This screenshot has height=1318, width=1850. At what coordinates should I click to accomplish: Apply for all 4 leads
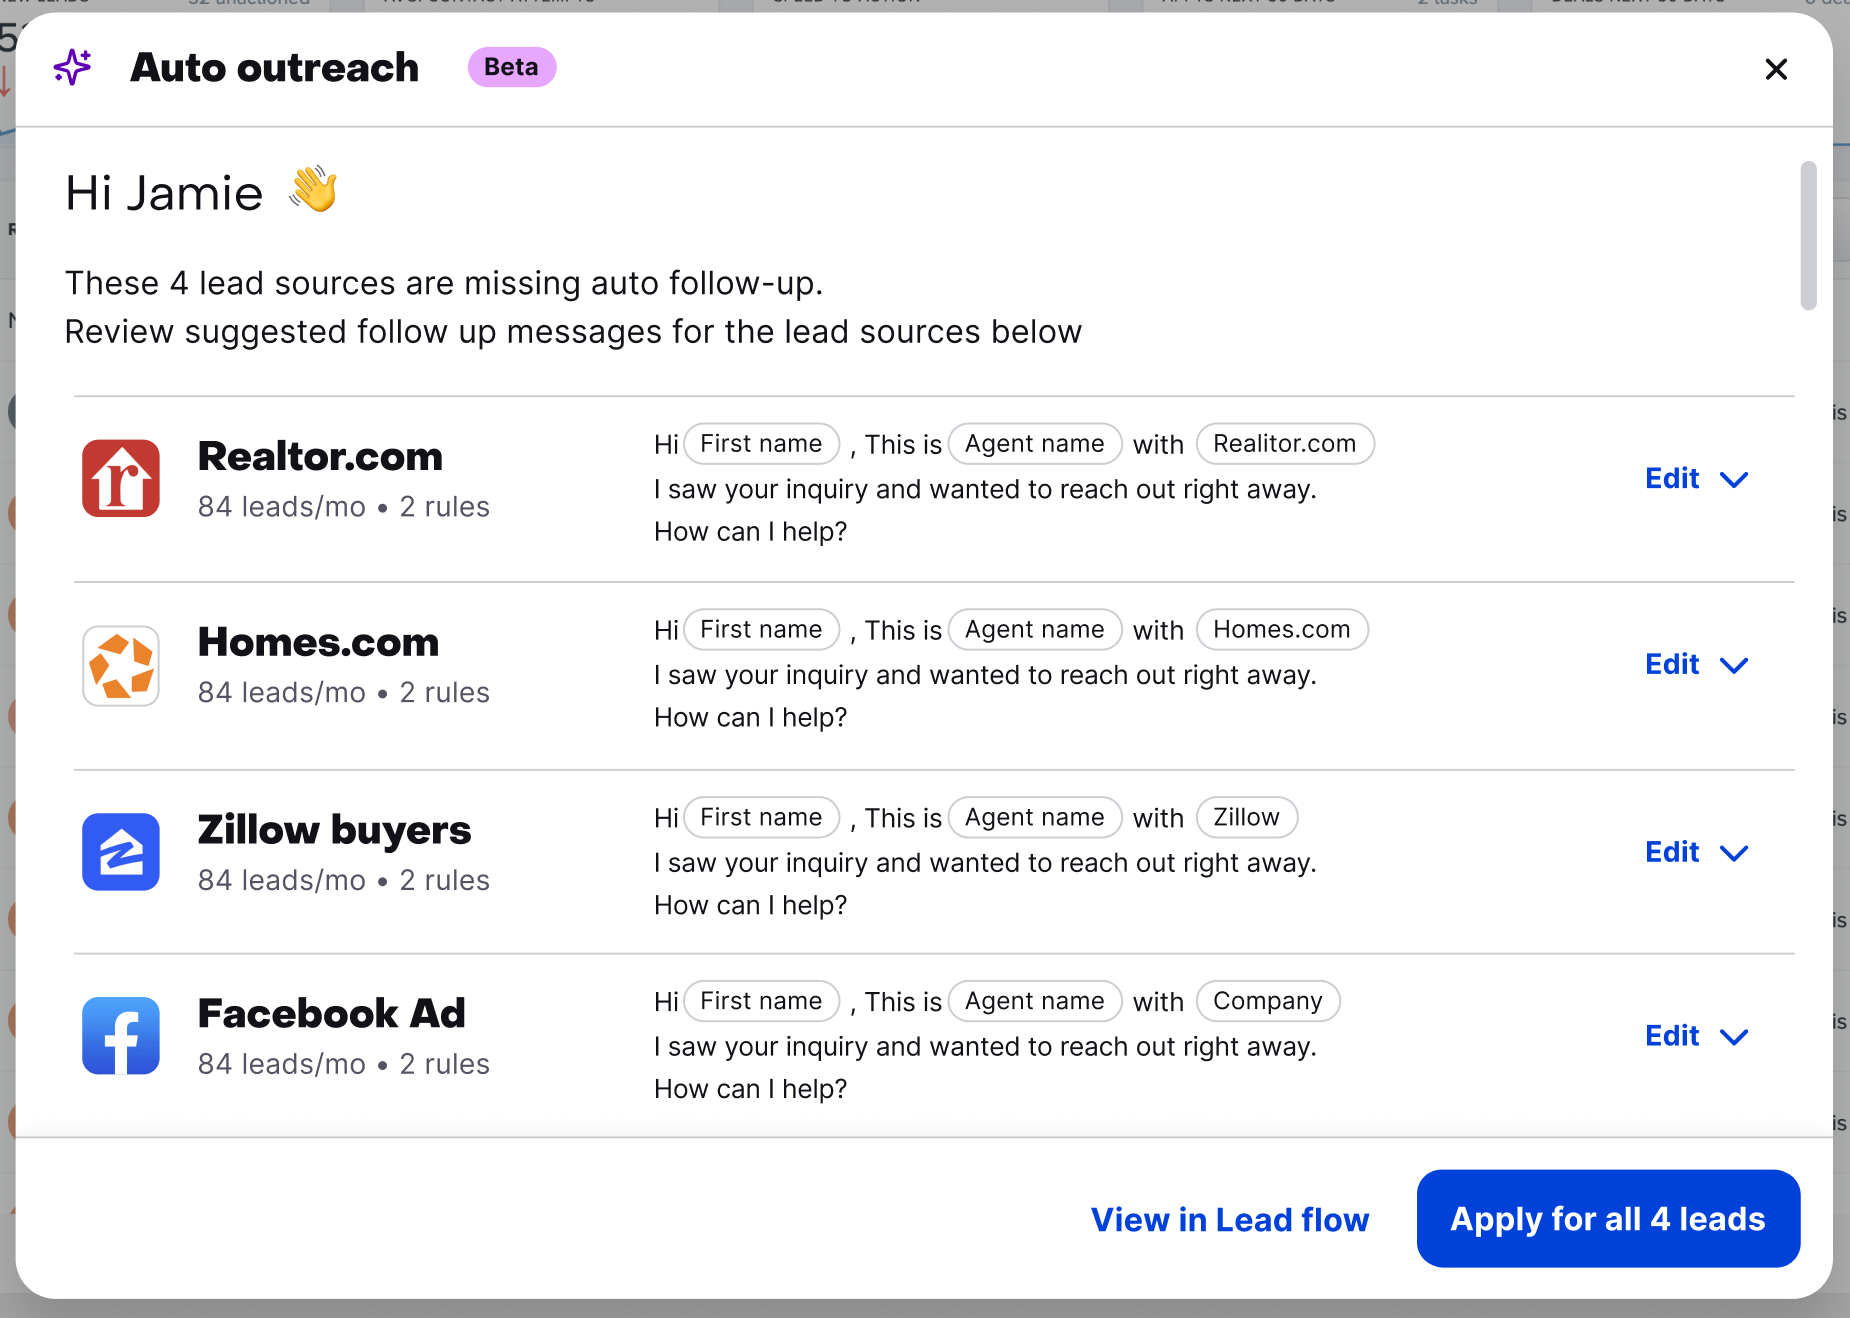[x=1608, y=1218]
